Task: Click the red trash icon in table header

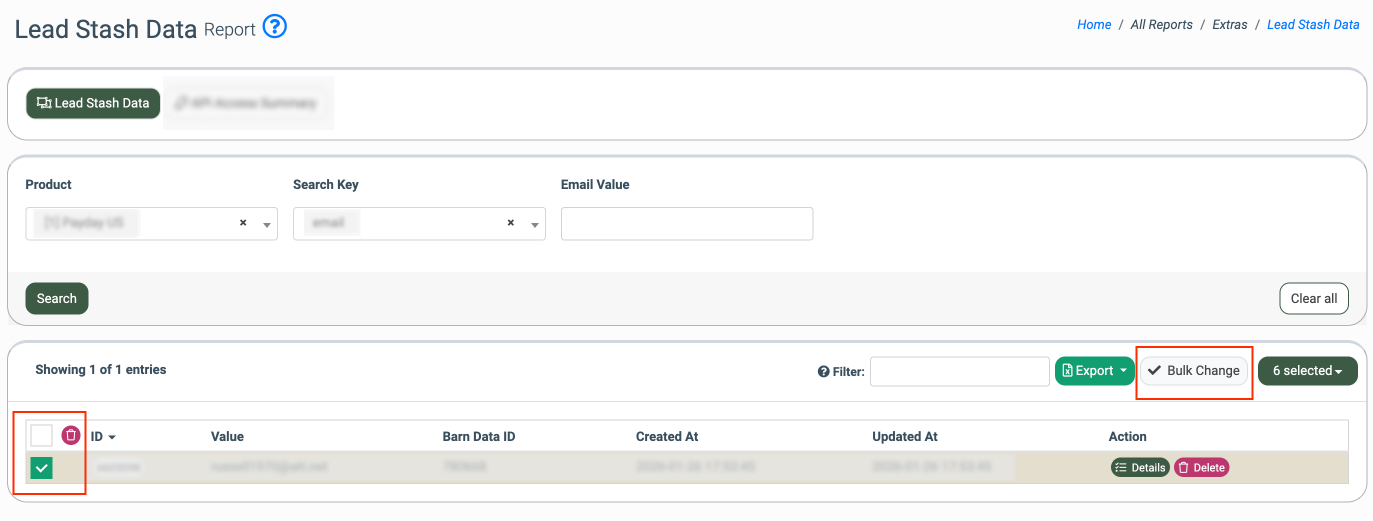Action: click(71, 435)
